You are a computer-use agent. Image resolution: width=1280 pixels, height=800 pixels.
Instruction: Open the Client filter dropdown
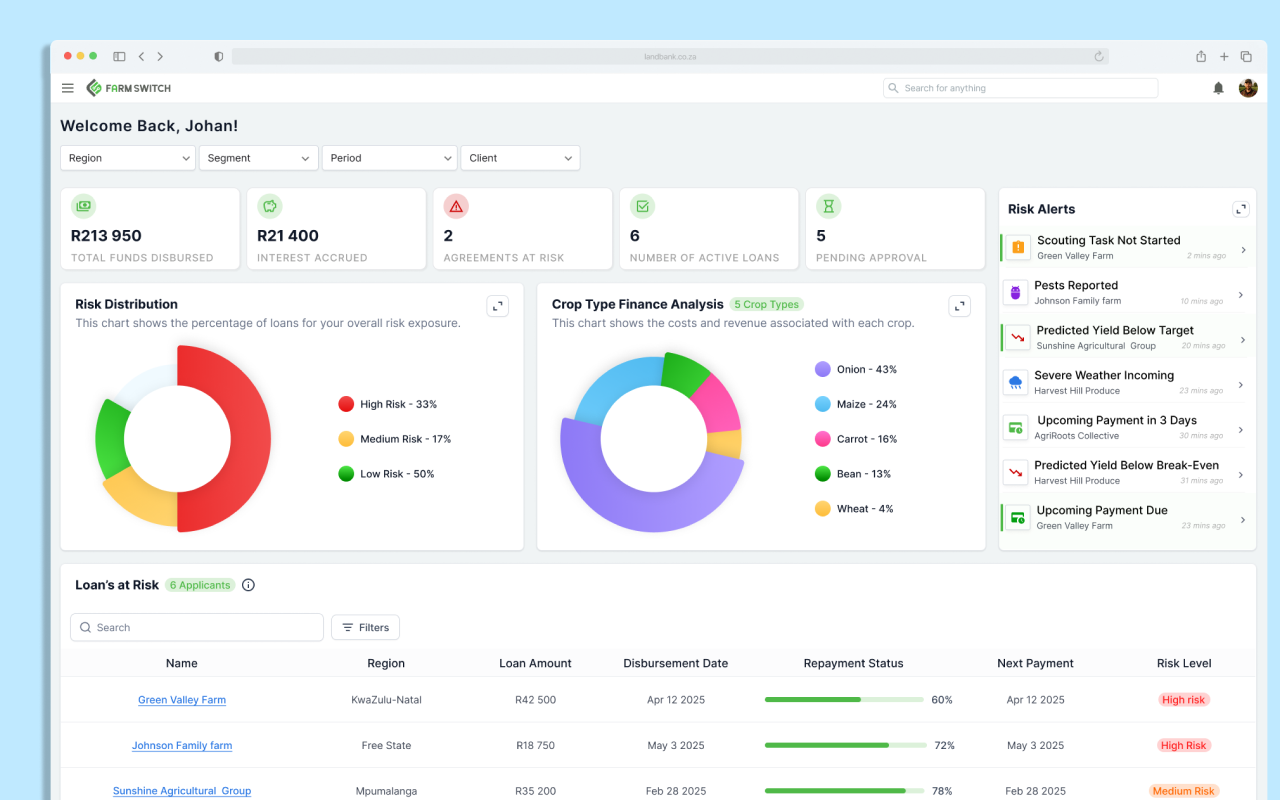[x=520, y=158]
